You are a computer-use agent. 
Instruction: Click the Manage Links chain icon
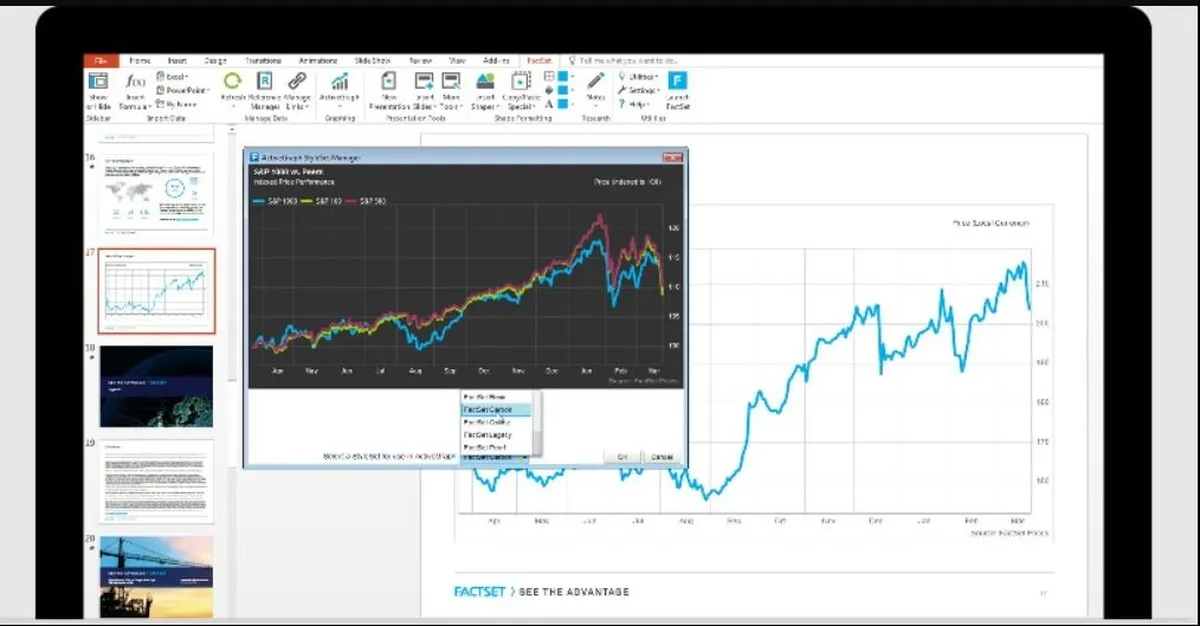tap(297, 81)
